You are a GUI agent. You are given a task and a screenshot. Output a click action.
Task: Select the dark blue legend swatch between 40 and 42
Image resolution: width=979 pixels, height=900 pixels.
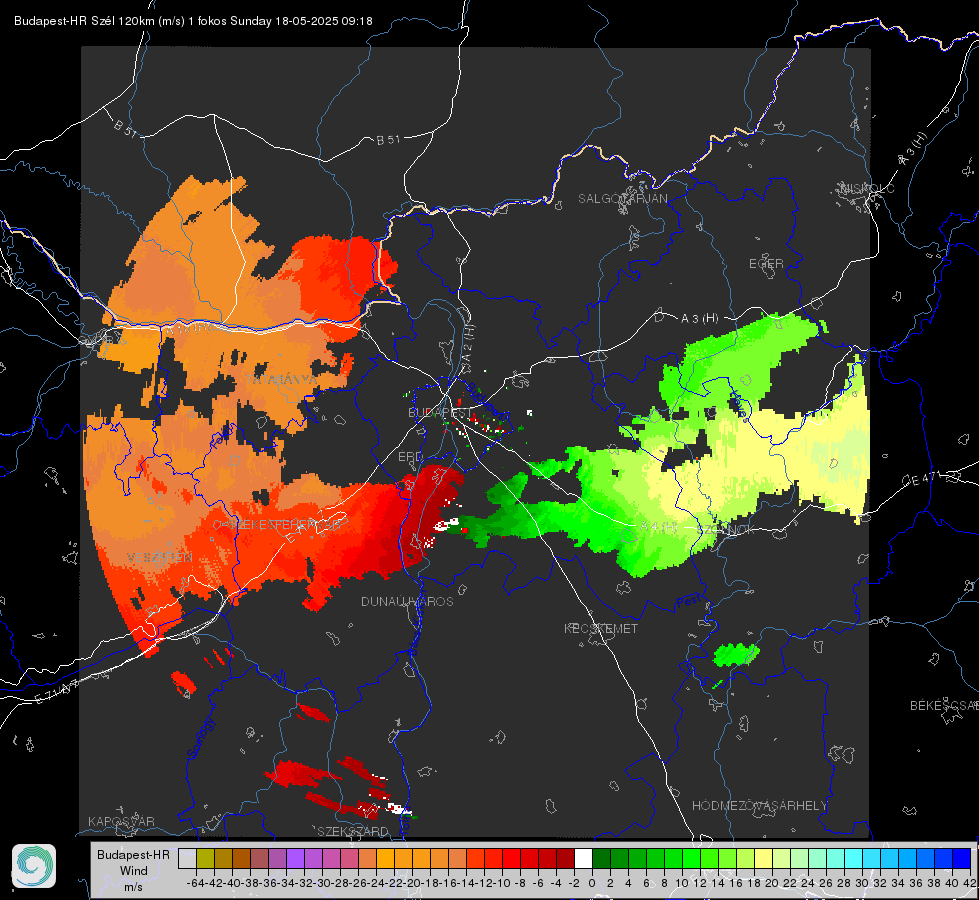pyautogui.click(x=962, y=858)
